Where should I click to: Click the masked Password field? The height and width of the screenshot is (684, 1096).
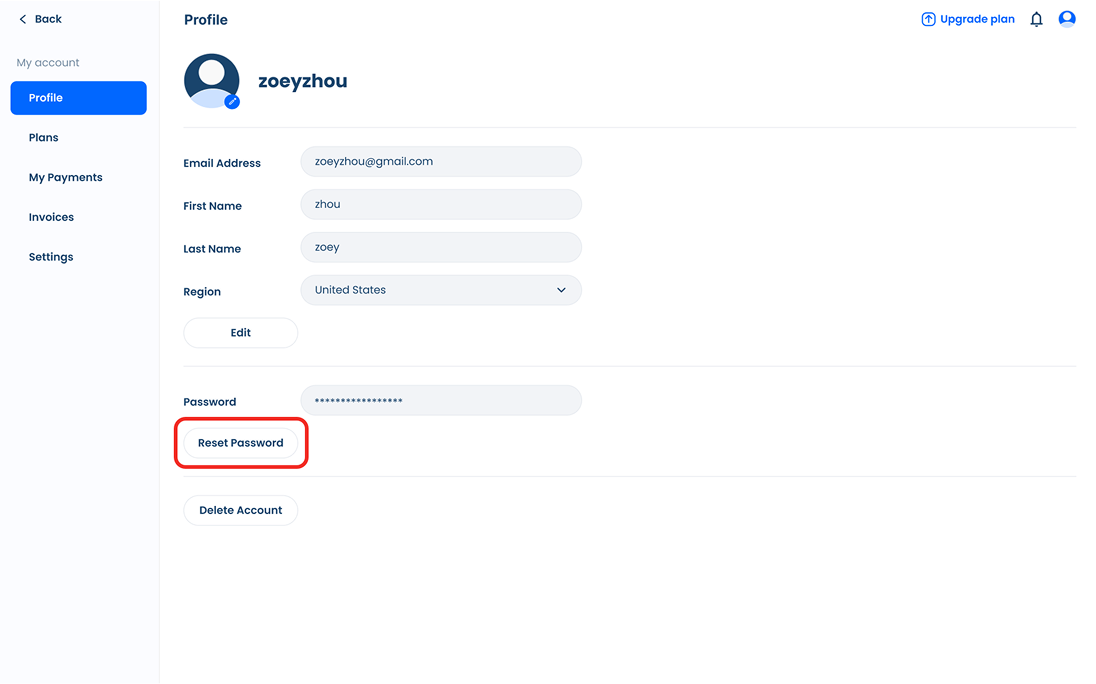[x=440, y=401]
